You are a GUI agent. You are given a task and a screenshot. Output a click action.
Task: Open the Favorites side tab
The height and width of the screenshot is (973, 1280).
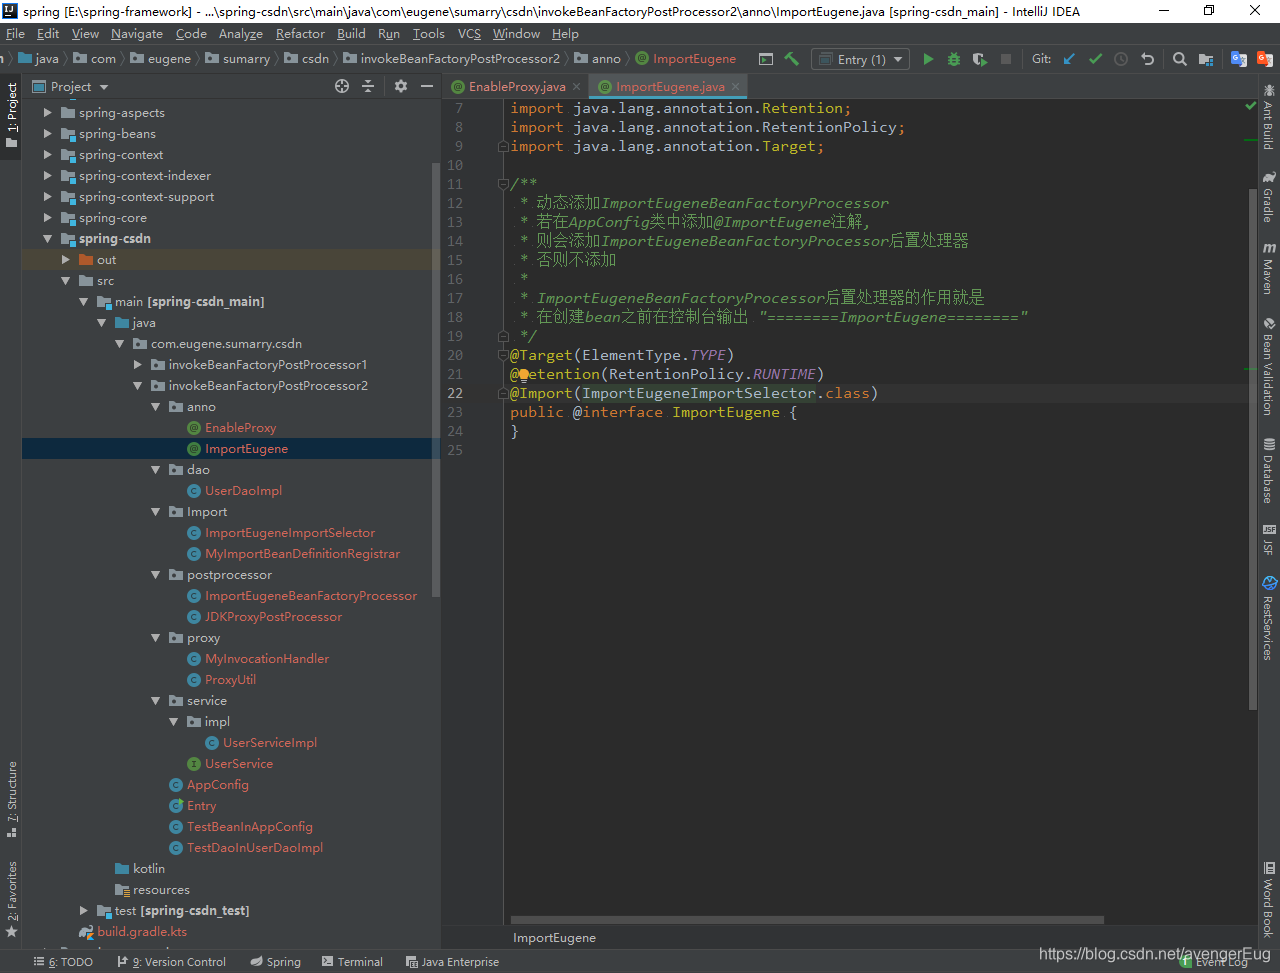pos(11,898)
